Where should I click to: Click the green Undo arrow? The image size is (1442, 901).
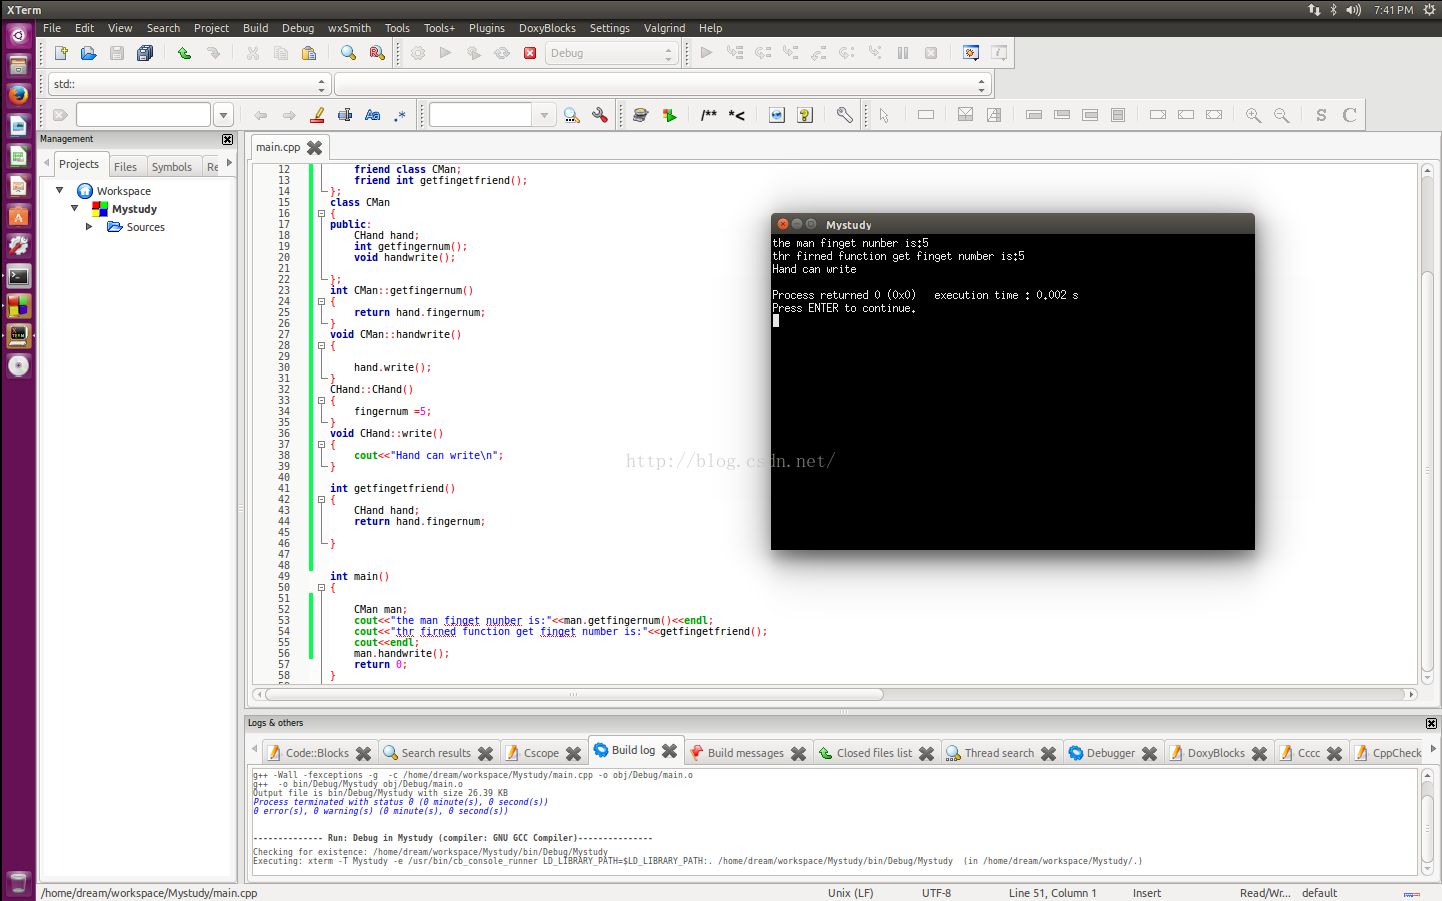[x=184, y=53]
